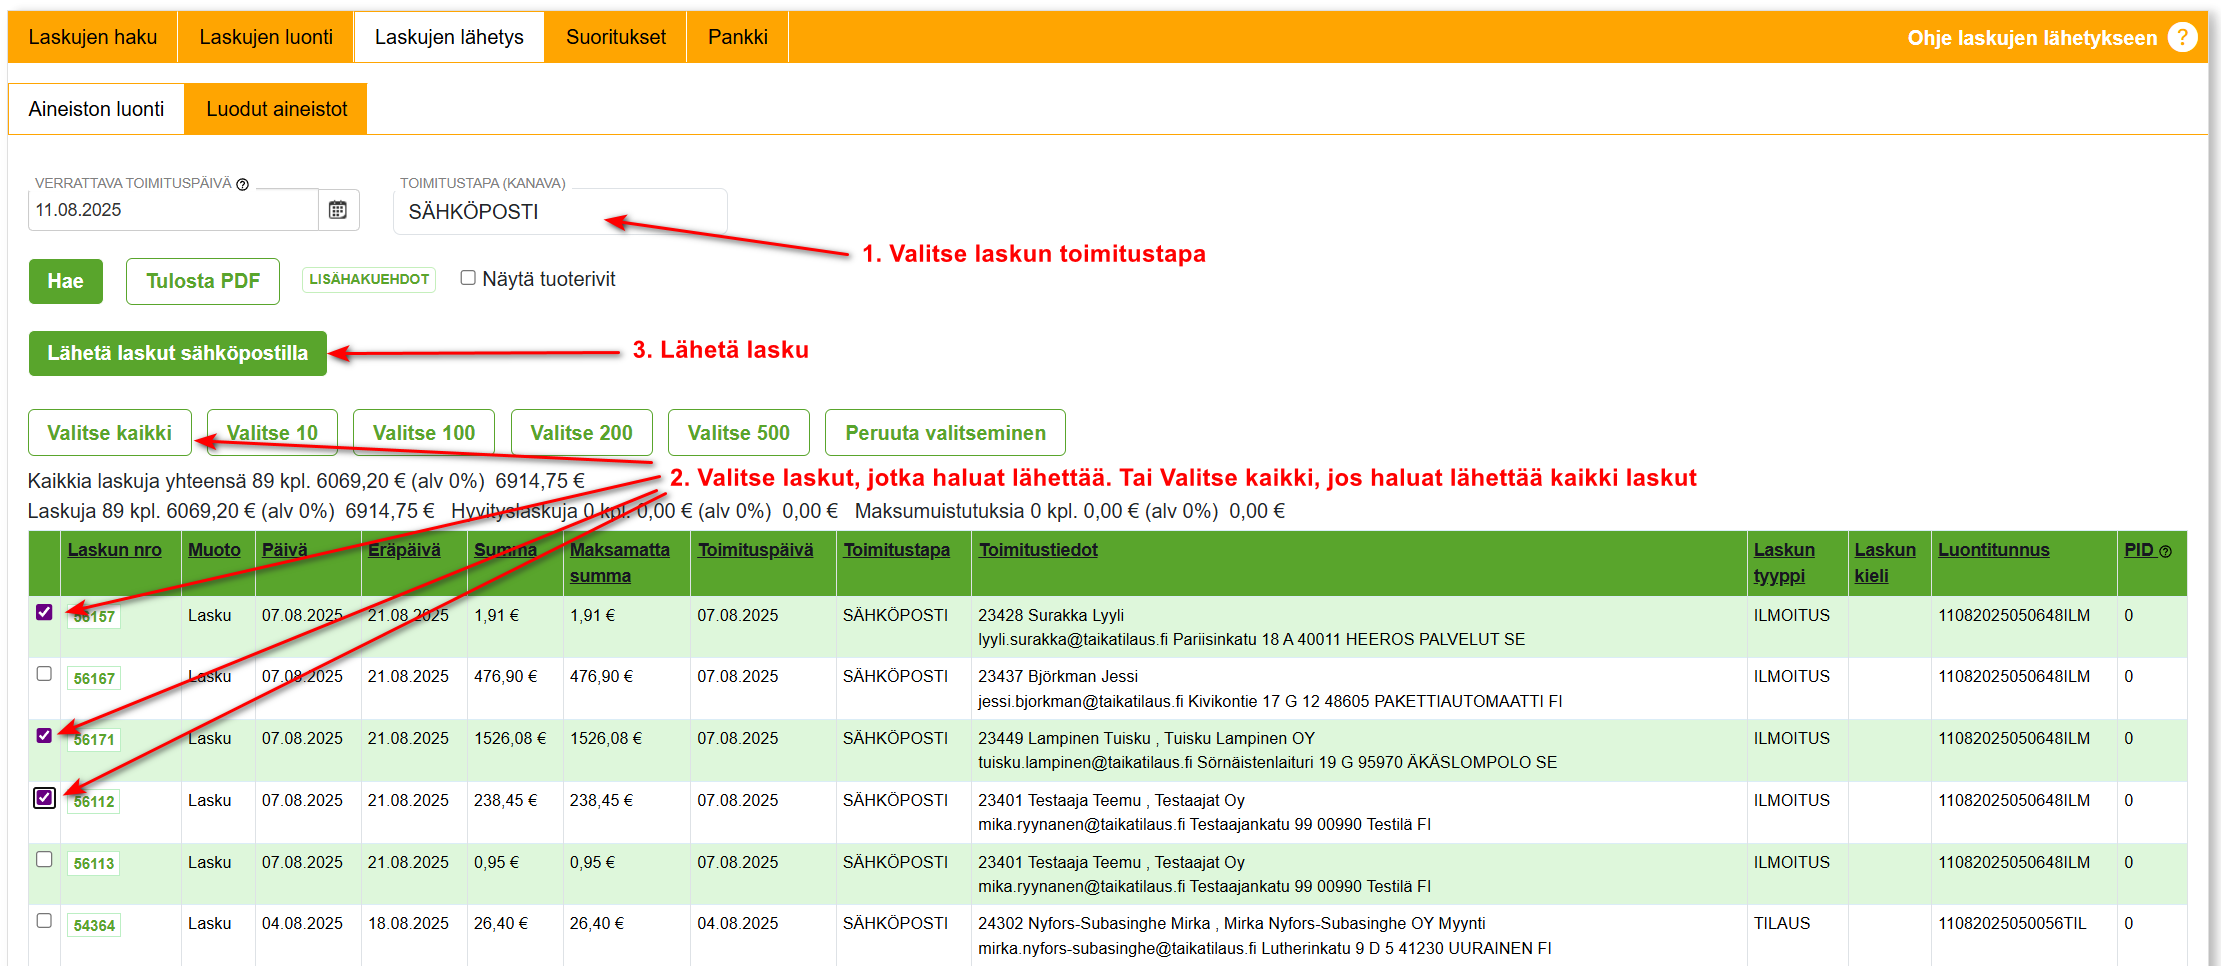
Task: Open the Luodut aineistot tab
Action: (x=276, y=109)
